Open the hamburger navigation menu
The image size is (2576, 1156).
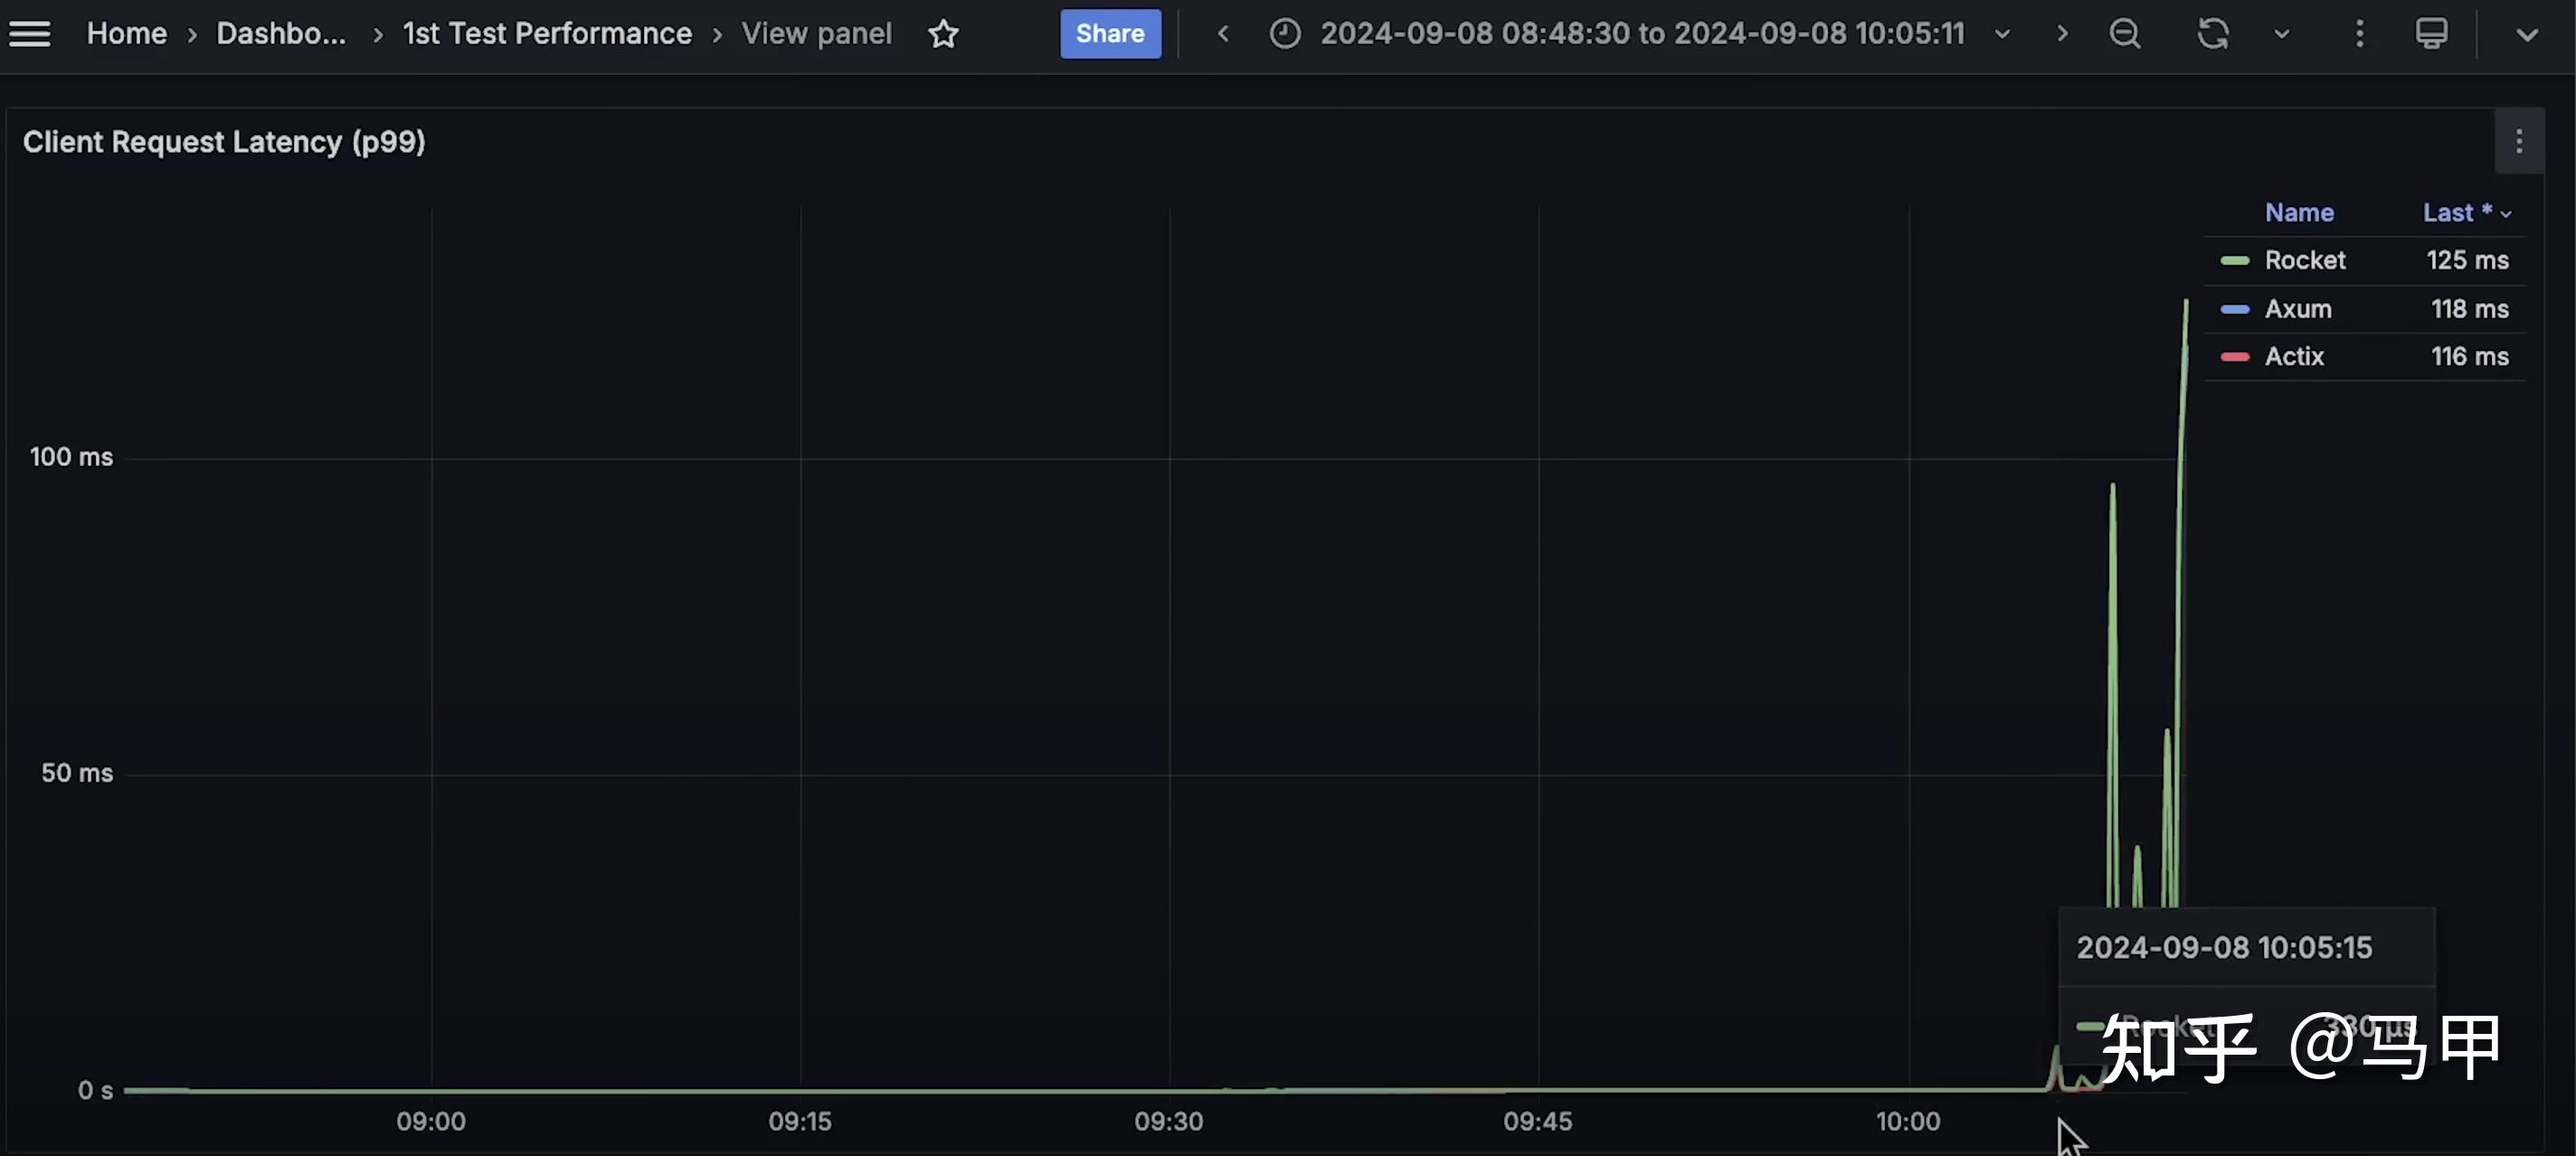30,34
